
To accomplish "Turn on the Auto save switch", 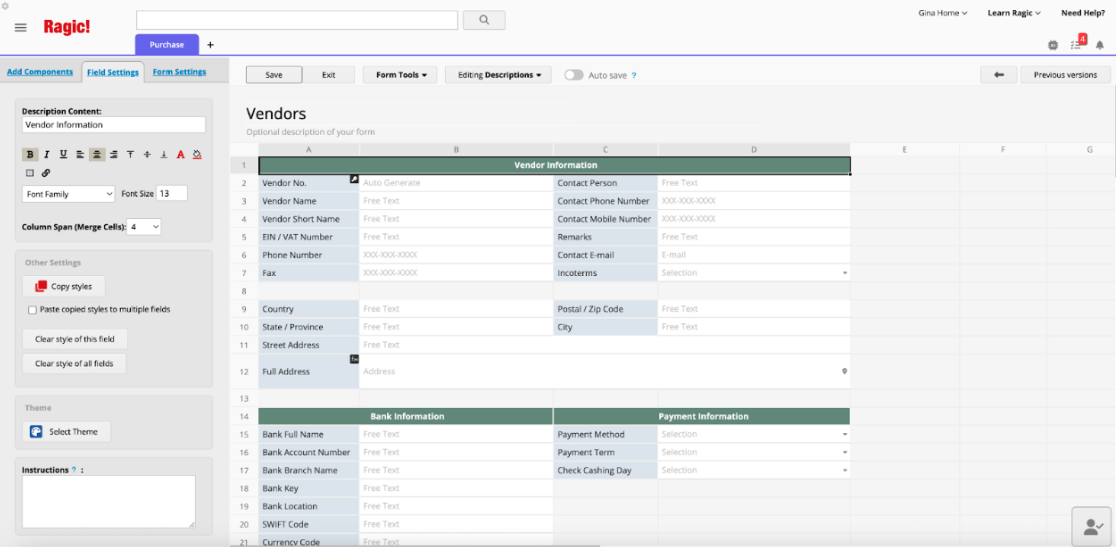I will 574,75.
